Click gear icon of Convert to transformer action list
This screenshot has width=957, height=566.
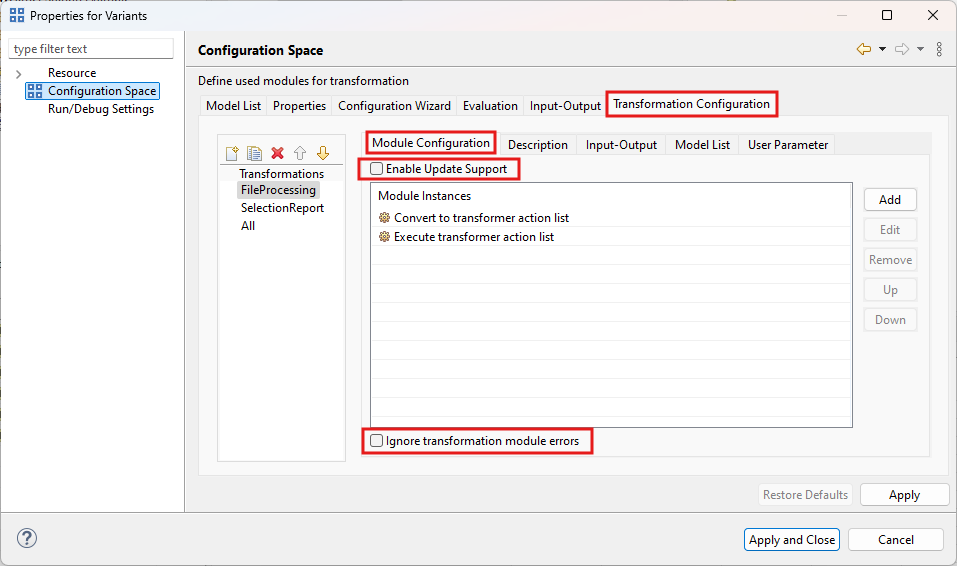point(384,218)
